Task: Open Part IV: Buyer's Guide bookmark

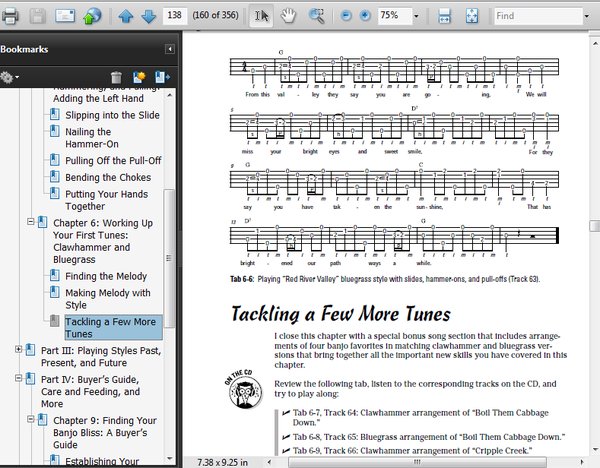Action: pos(90,391)
